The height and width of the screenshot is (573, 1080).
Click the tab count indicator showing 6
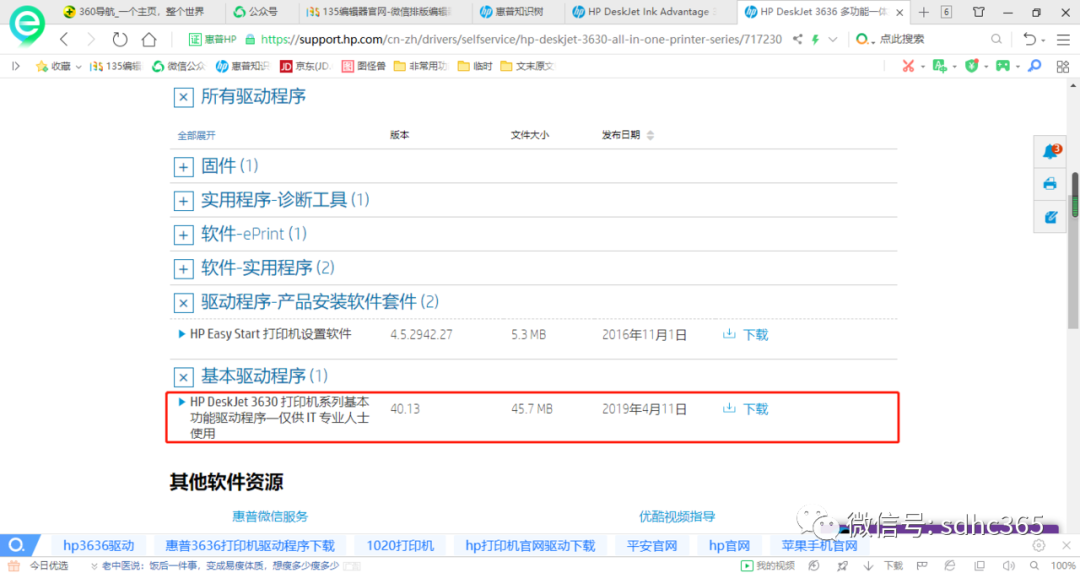click(946, 12)
